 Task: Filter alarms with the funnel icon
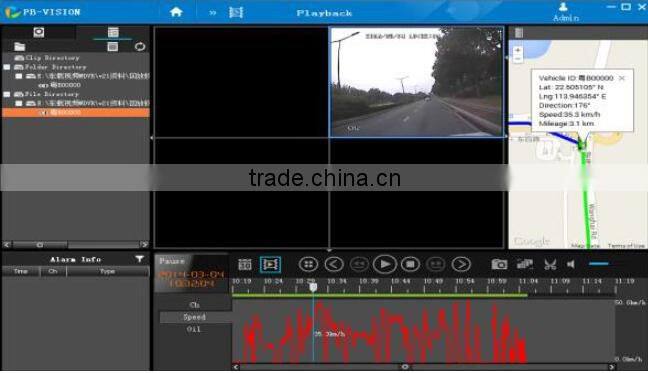point(140,259)
